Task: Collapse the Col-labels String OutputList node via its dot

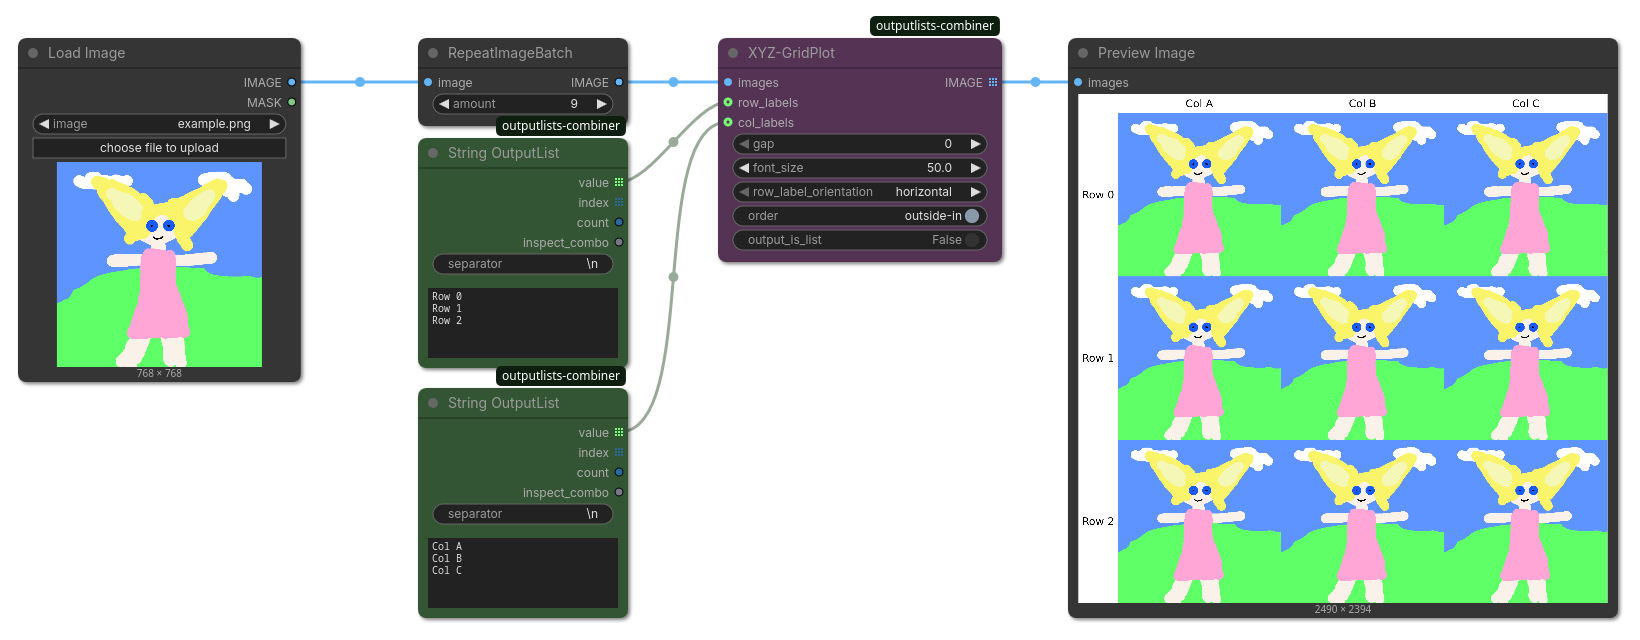Action: pos(433,403)
